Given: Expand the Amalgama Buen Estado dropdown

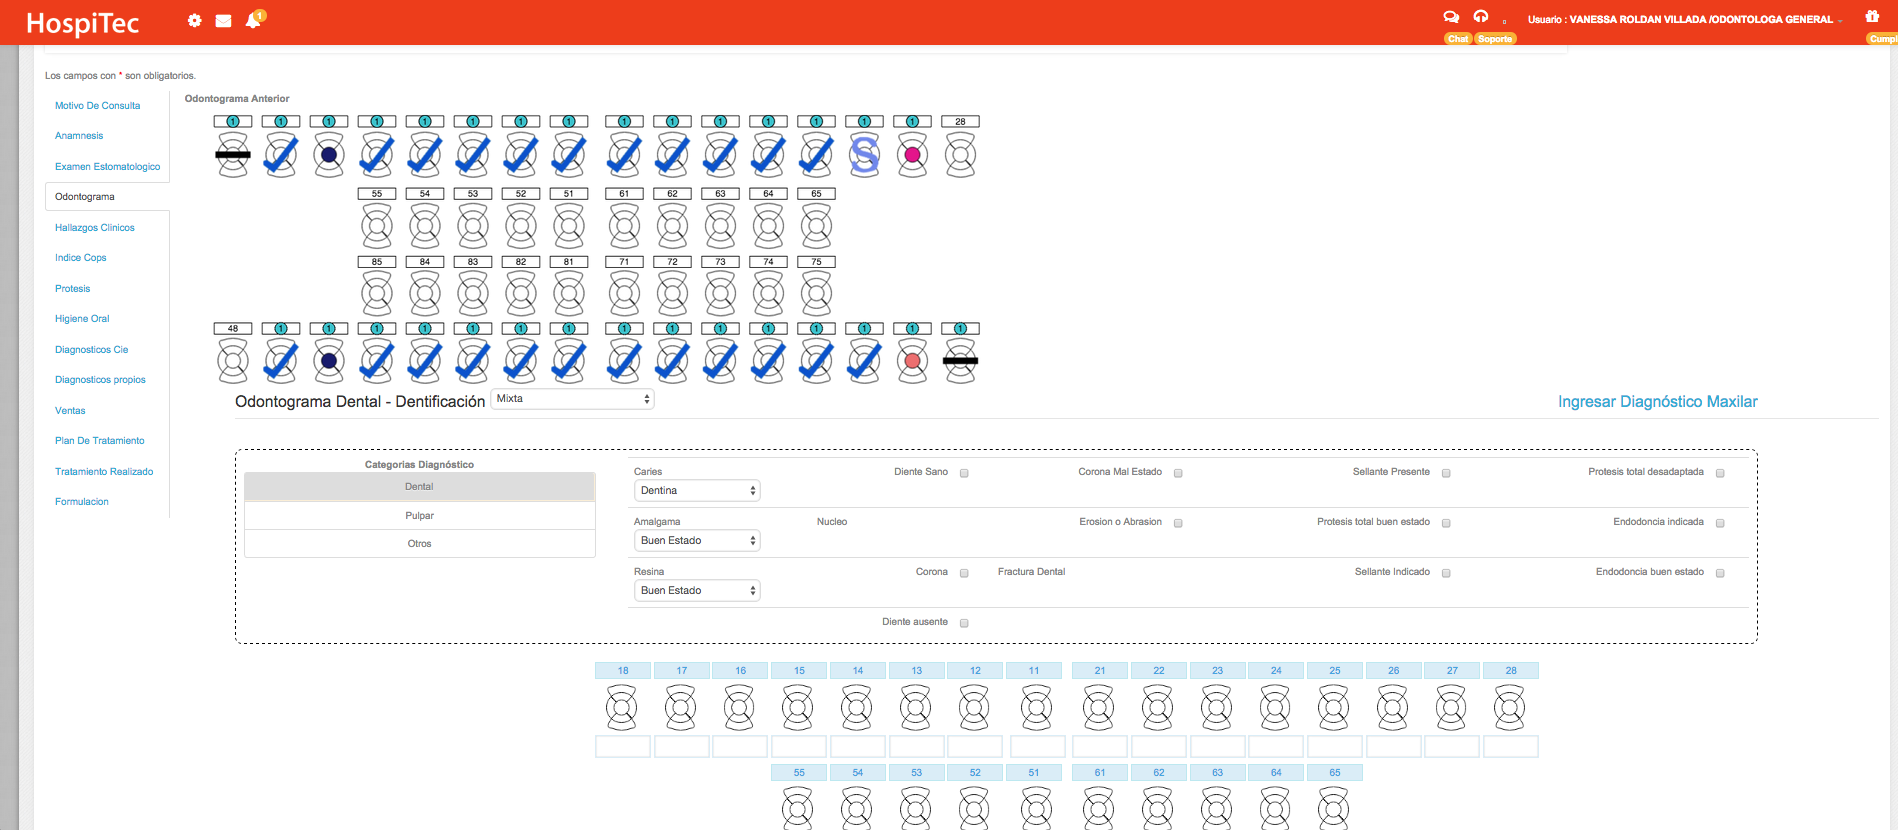Looking at the screenshot, I should (697, 541).
